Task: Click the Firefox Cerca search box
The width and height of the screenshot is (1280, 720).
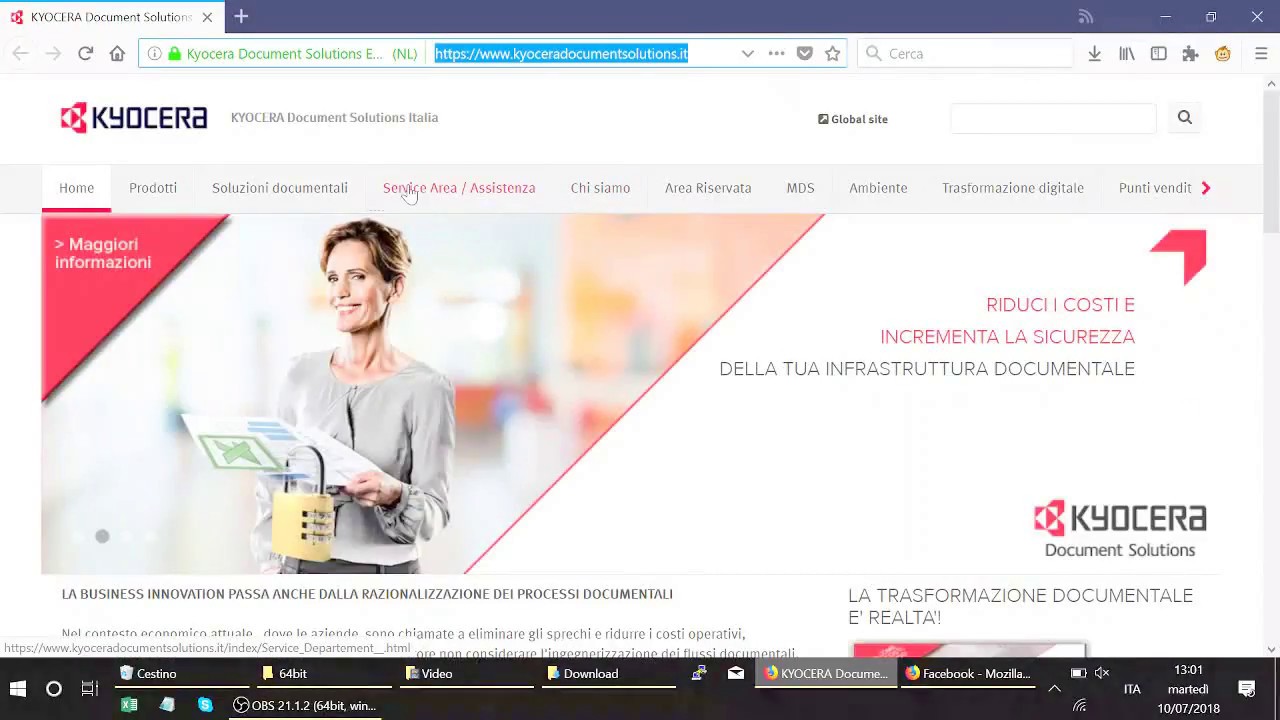Action: tap(965, 54)
